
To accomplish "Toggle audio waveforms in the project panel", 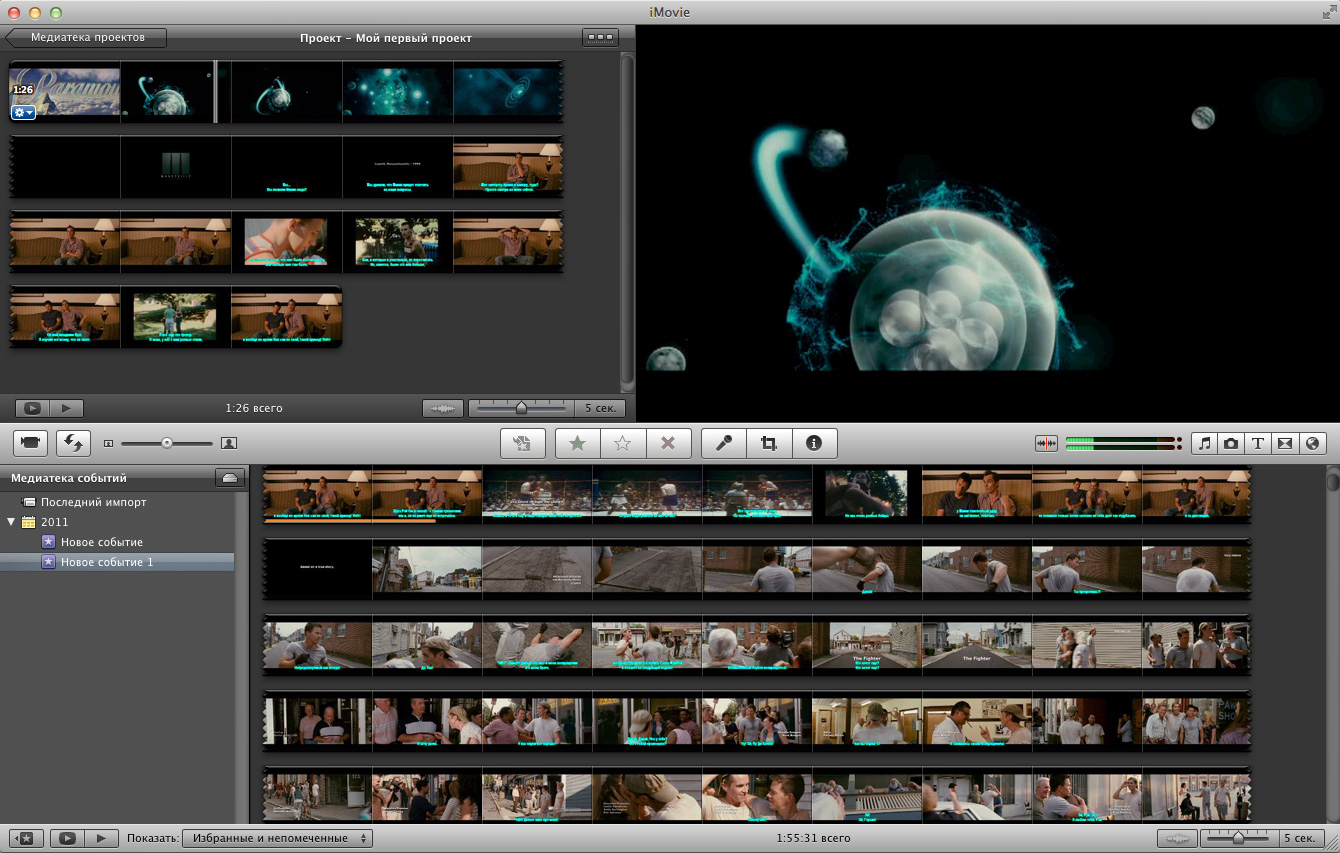I will point(443,408).
